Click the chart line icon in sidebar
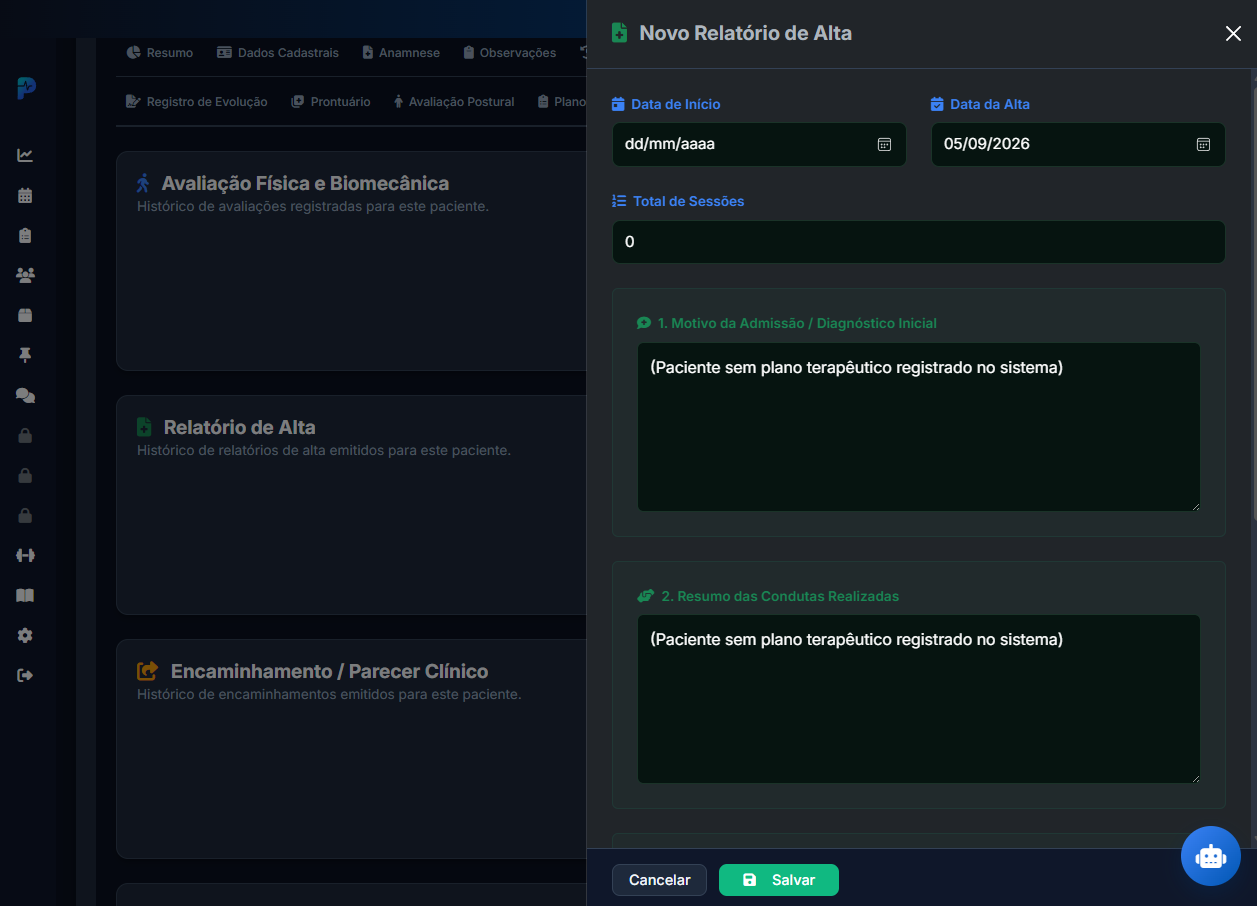The width and height of the screenshot is (1257, 906). point(25,155)
